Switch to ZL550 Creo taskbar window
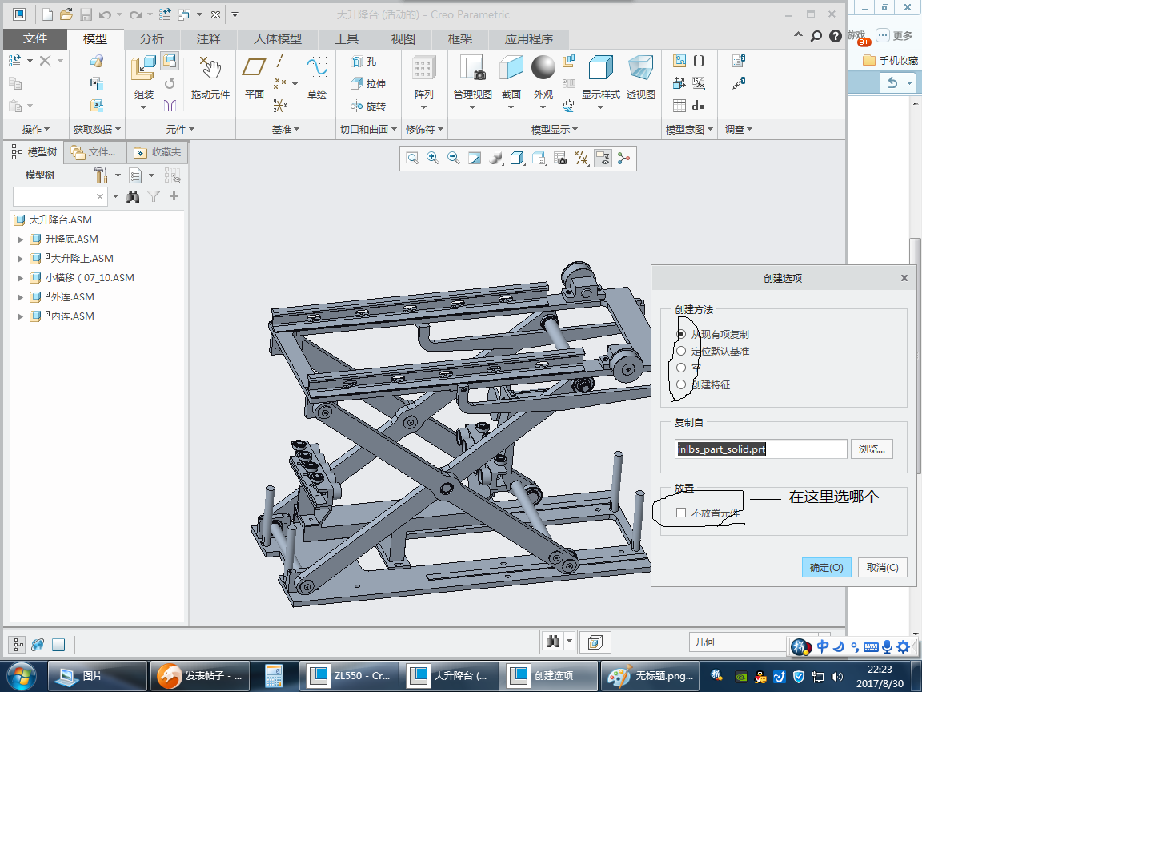 [x=350, y=676]
